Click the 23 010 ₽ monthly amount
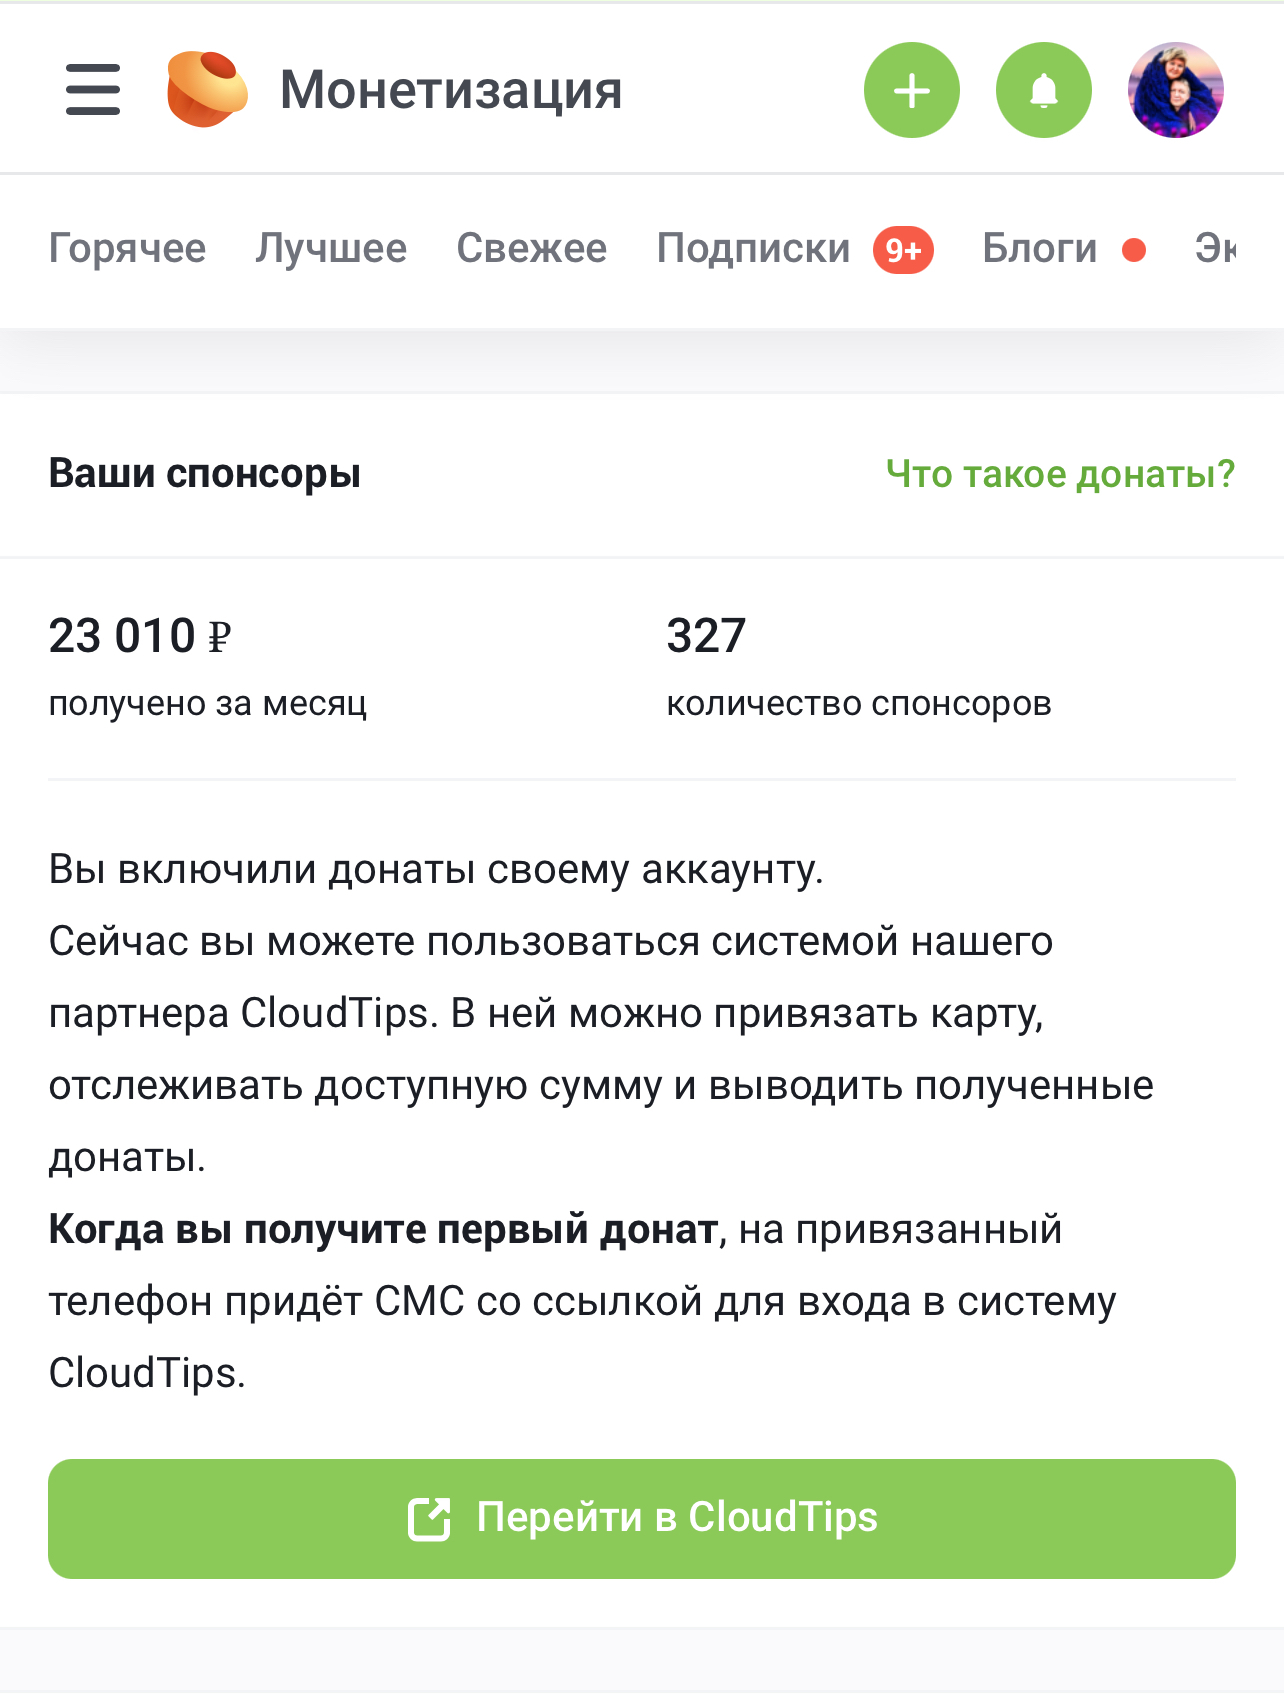This screenshot has height=1705, width=1284. [x=140, y=636]
